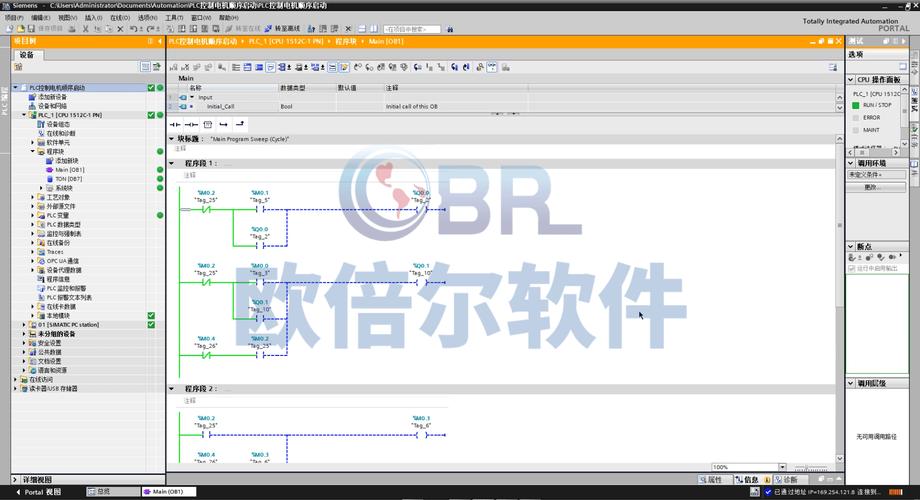Open 设备和网络 in the project tree
The image size is (920, 500).
(52, 106)
